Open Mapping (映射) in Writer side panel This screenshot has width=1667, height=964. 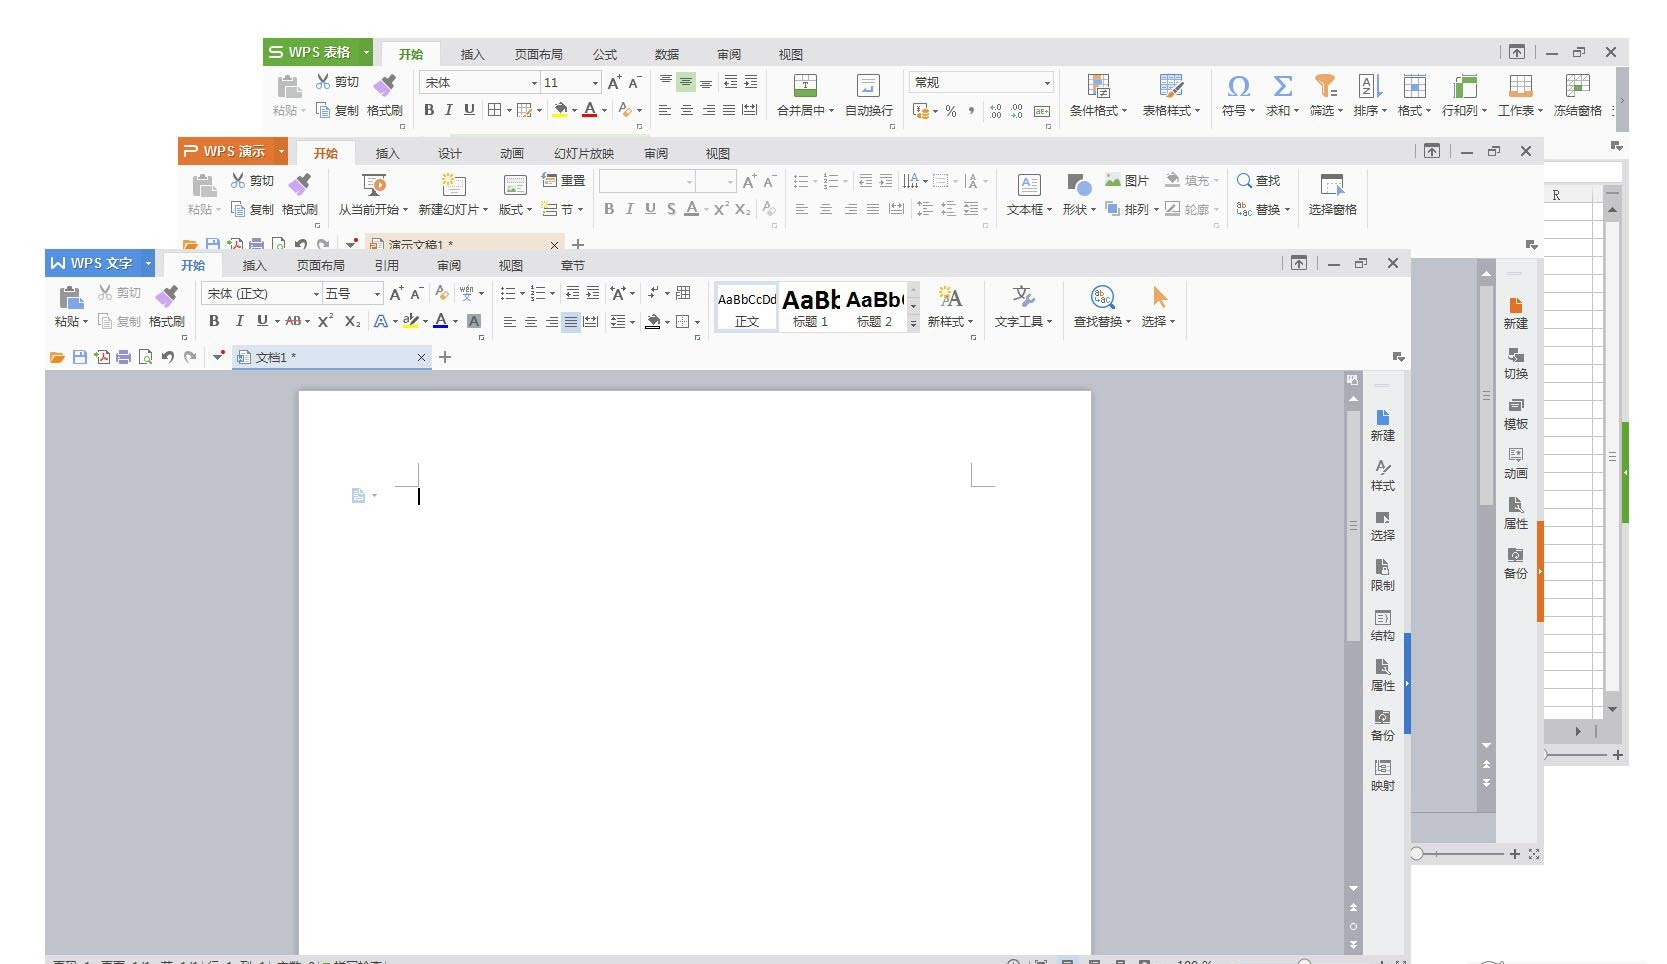point(1382,776)
